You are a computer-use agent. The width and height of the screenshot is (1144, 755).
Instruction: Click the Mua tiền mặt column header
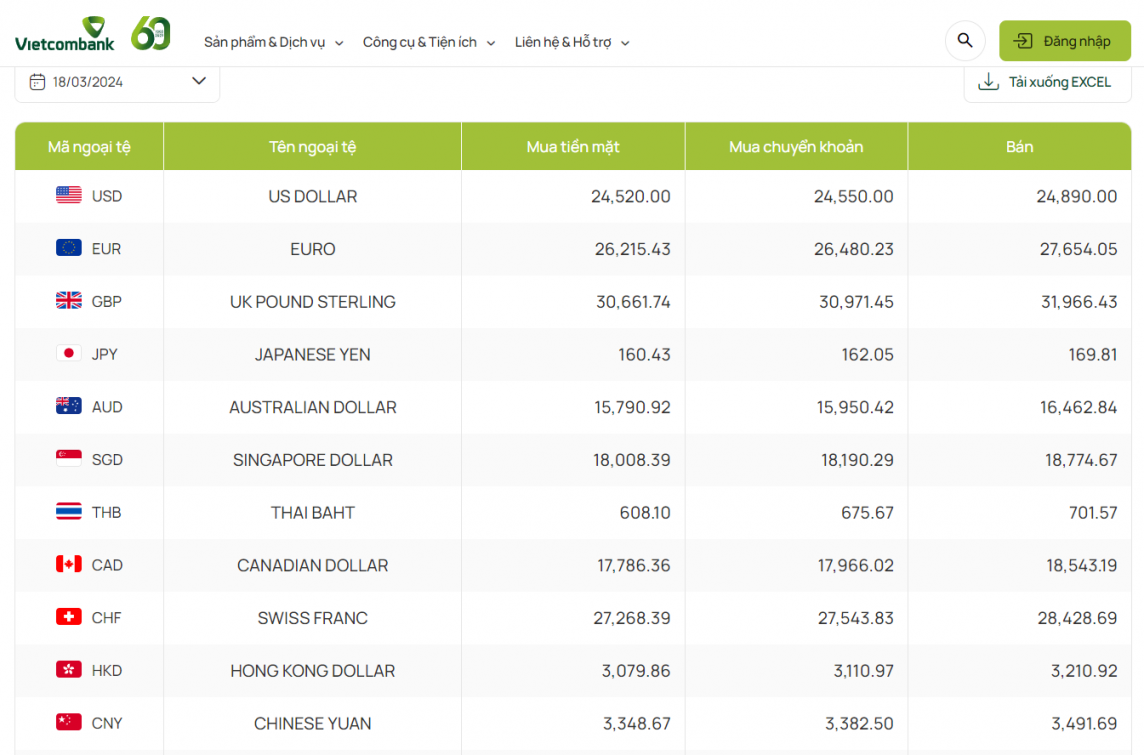click(572, 146)
